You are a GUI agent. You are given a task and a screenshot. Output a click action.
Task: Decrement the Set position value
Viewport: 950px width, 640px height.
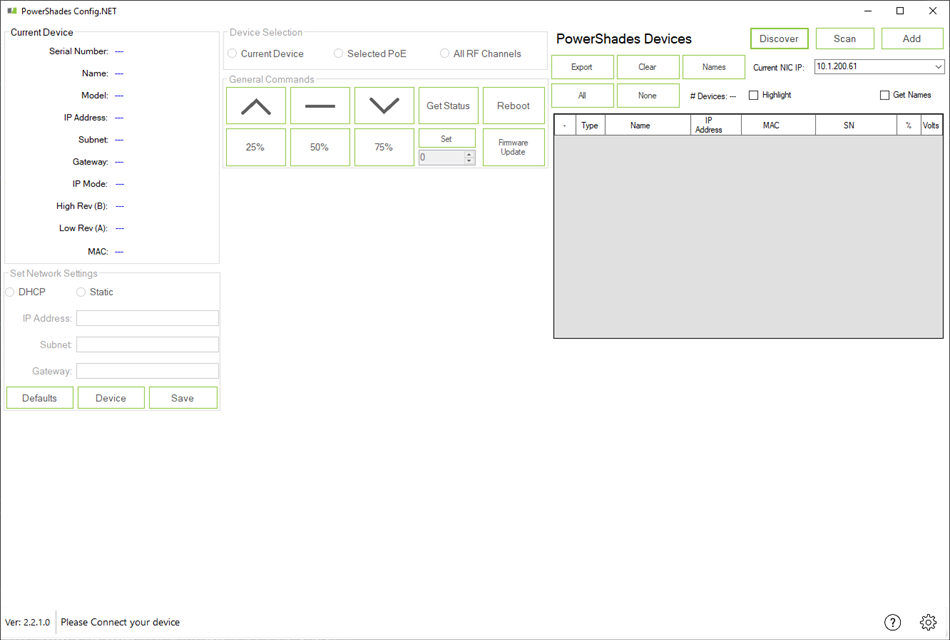(x=469, y=161)
